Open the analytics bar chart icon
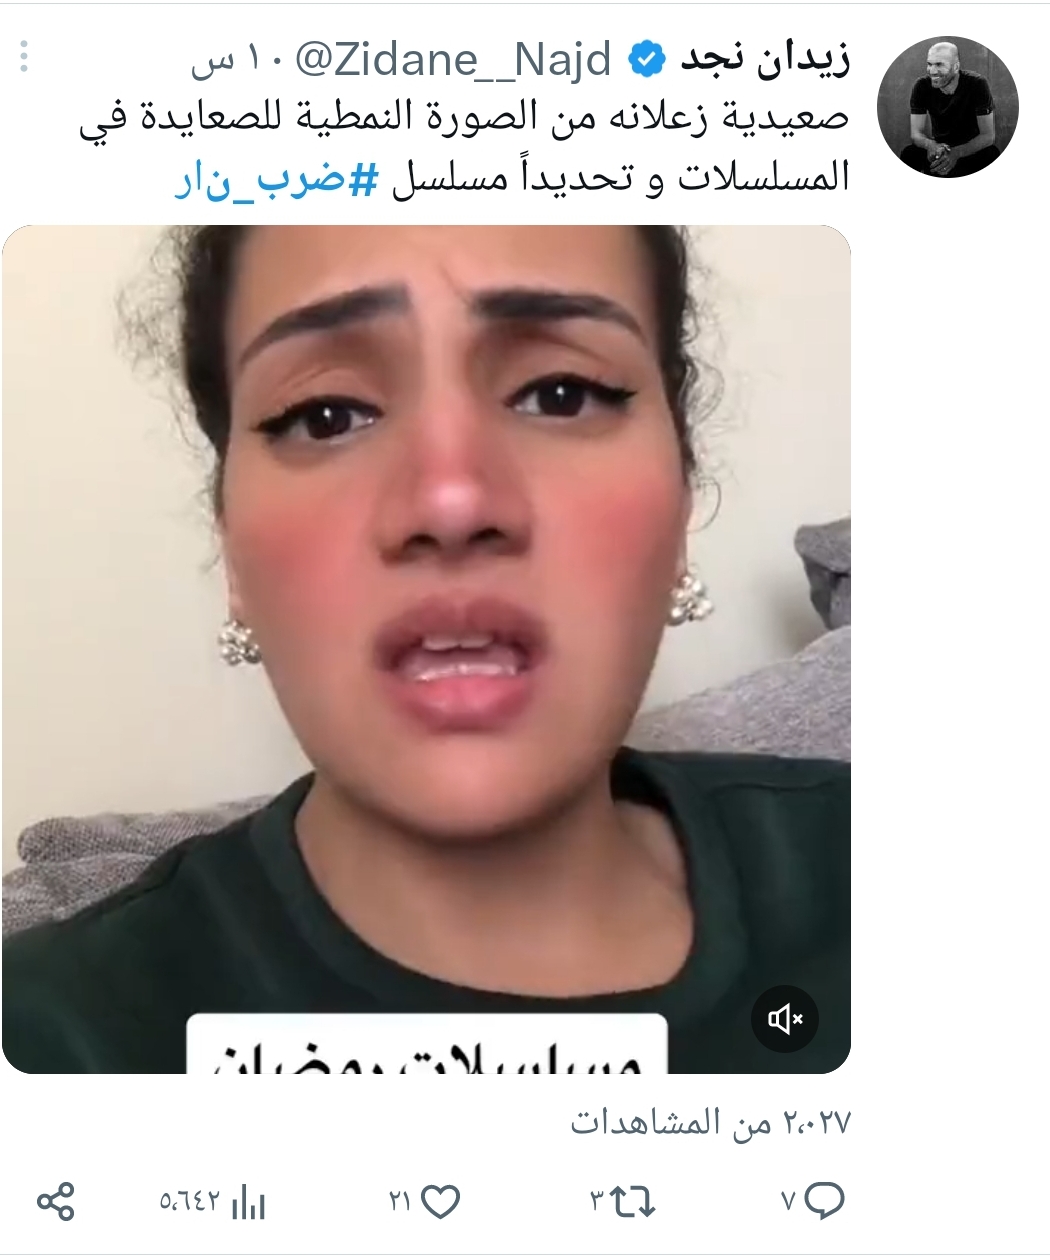Image resolution: width=1050 pixels, height=1260 pixels. (x=248, y=1201)
